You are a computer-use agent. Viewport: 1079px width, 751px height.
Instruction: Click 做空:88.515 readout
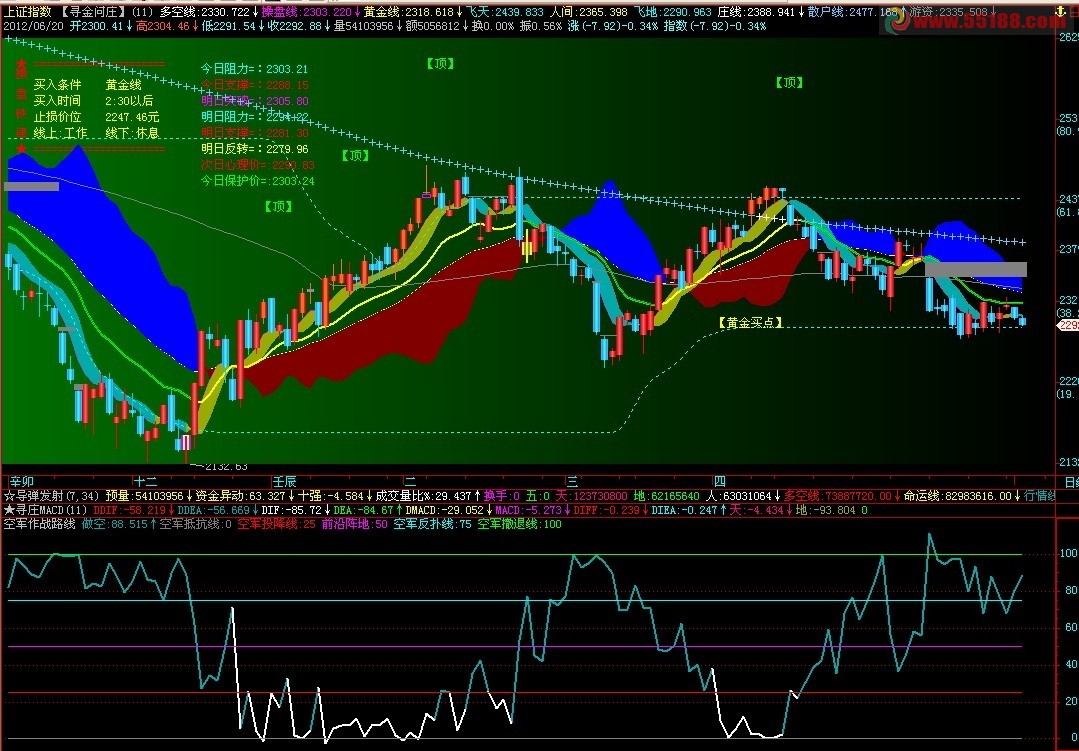click(x=115, y=525)
